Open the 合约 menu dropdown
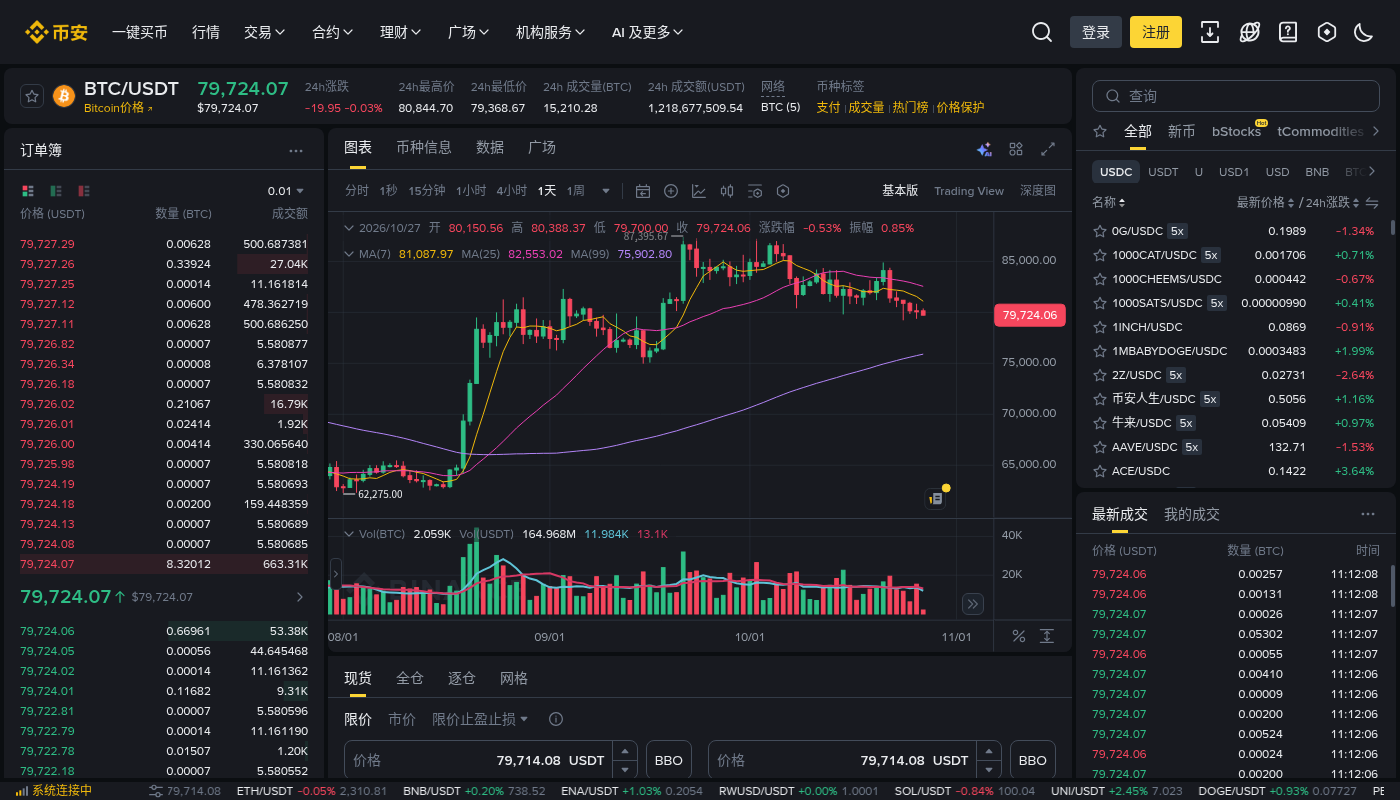The height and width of the screenshot is (800, 1400). click(x=333, y=32)
